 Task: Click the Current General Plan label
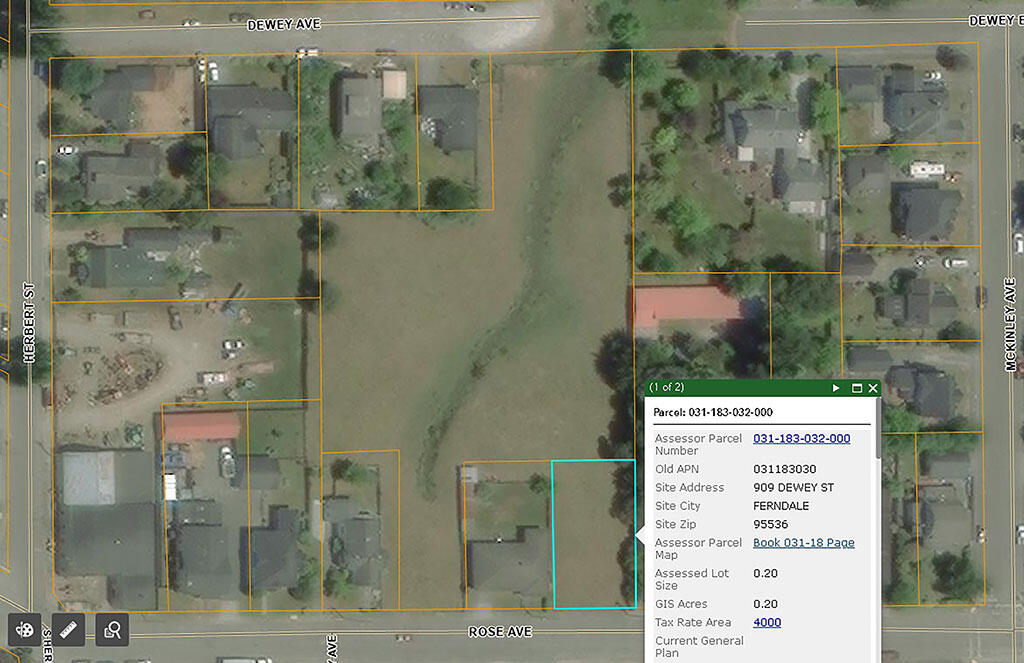click(699, 647)
